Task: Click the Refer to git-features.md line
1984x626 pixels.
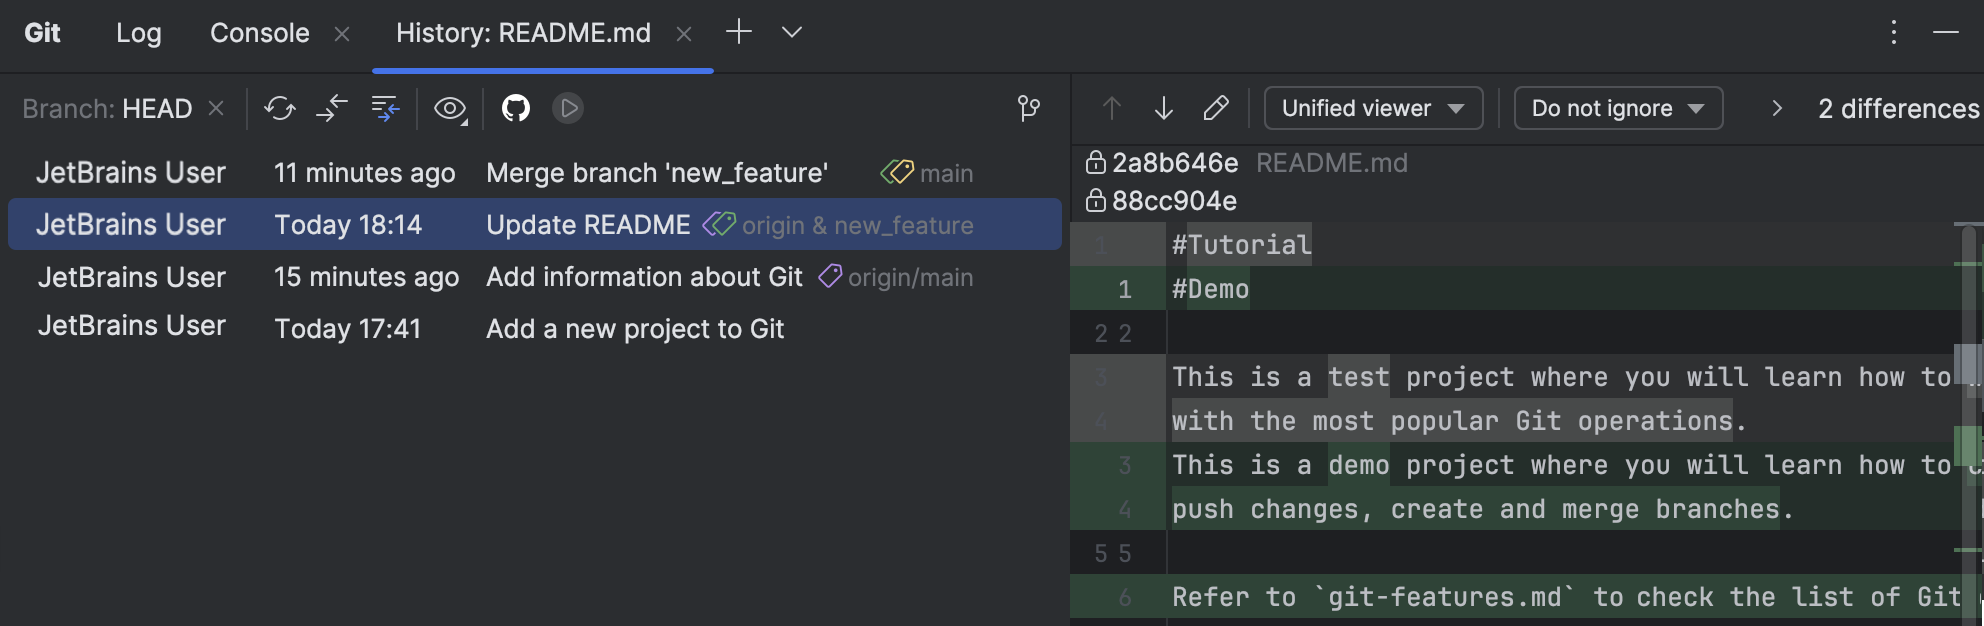Action: coord(1566,597)
